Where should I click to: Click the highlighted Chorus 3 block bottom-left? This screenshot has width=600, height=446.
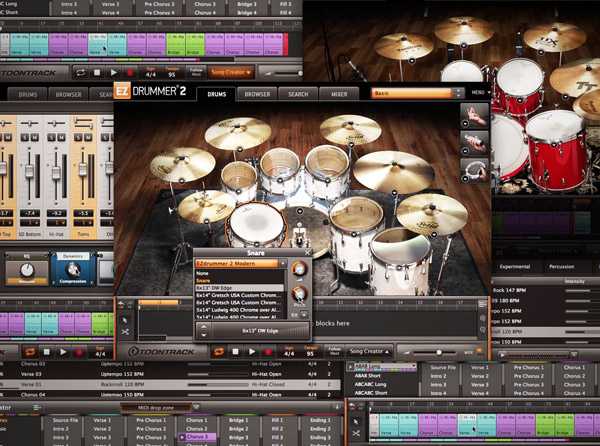tap(196, 437)
